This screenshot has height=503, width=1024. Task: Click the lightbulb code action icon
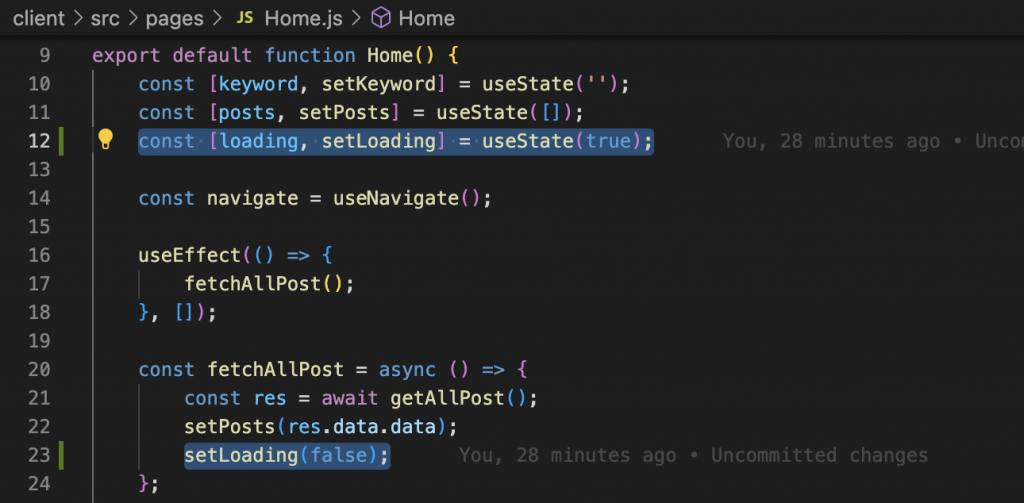coord(105,139)
